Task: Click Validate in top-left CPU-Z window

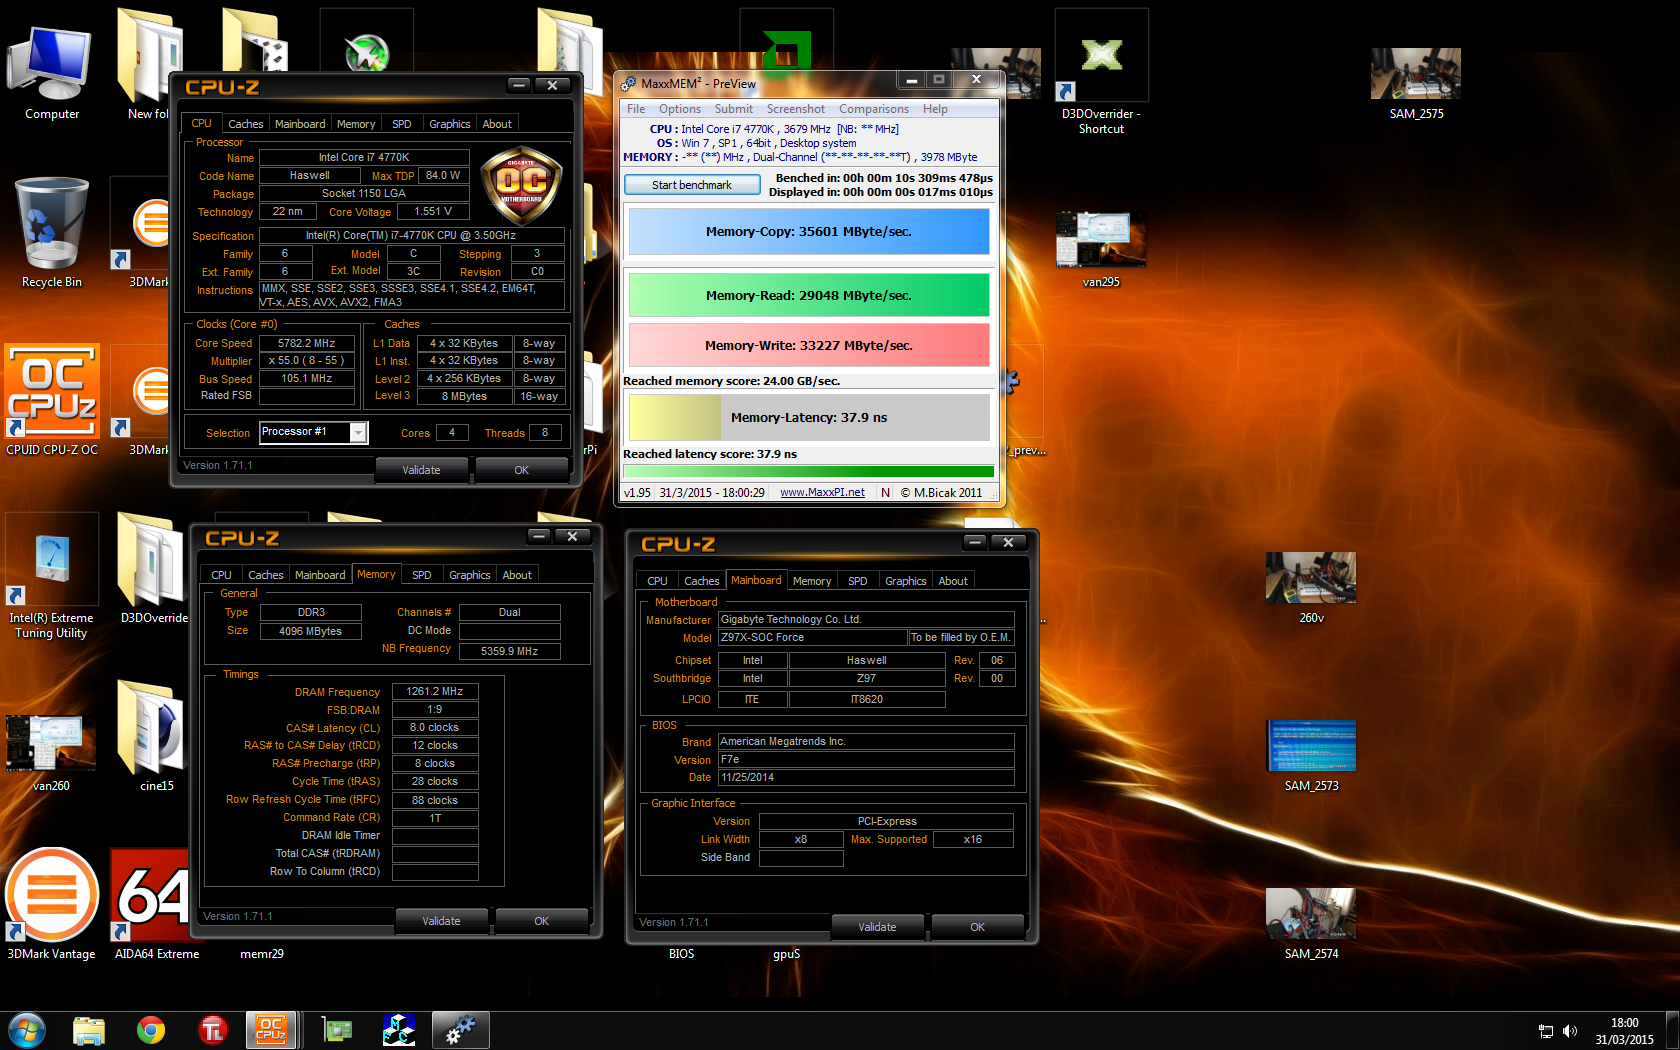Action: pyautogui.click(x=421, y=470)
